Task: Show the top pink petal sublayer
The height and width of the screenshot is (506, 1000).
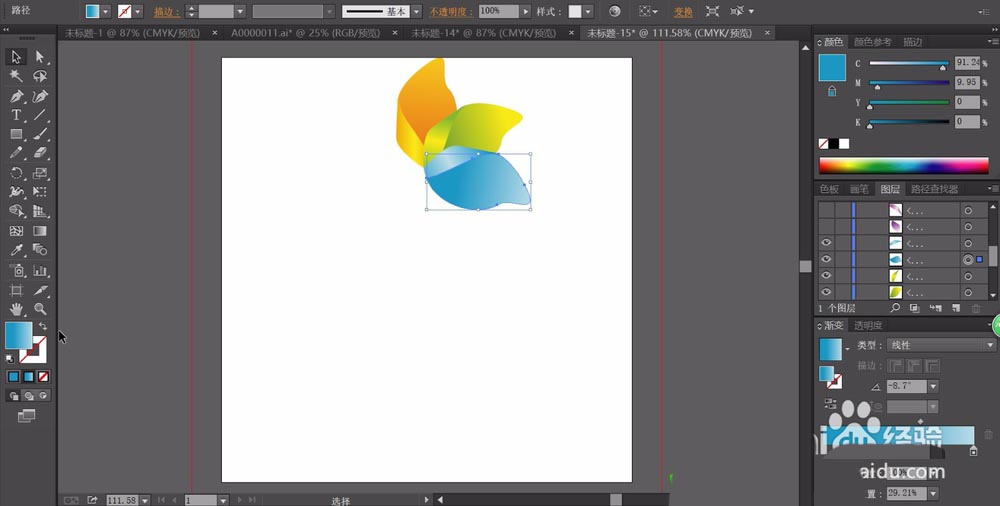Action: (x=827, y=209)
